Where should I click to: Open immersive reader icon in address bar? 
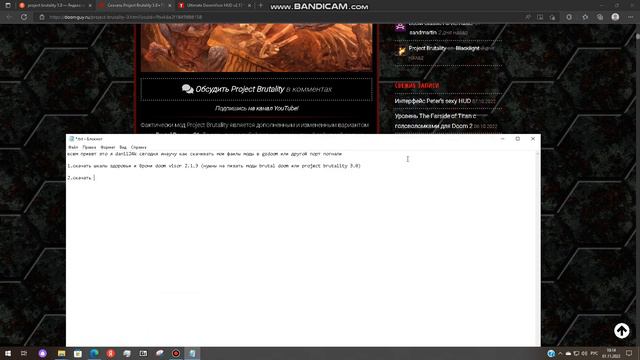(540, 17)
